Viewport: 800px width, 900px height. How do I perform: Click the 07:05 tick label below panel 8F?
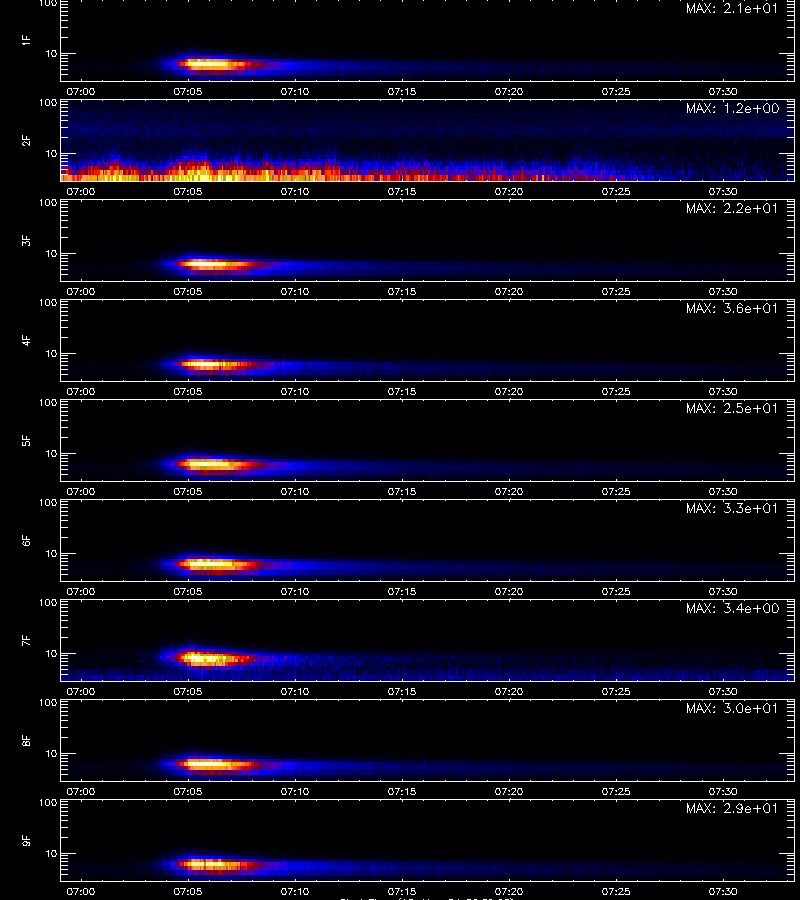coord(188,791)
